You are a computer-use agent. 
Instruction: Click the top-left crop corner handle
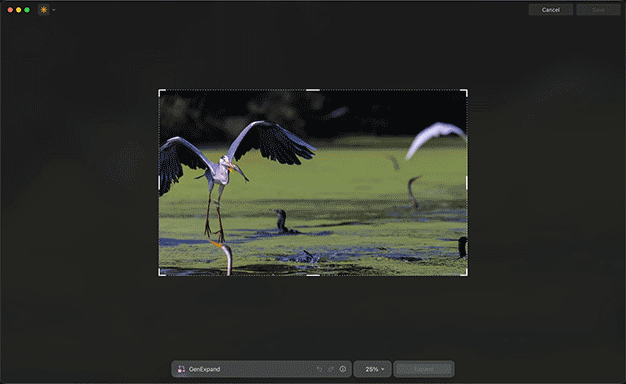pos(161,92)
